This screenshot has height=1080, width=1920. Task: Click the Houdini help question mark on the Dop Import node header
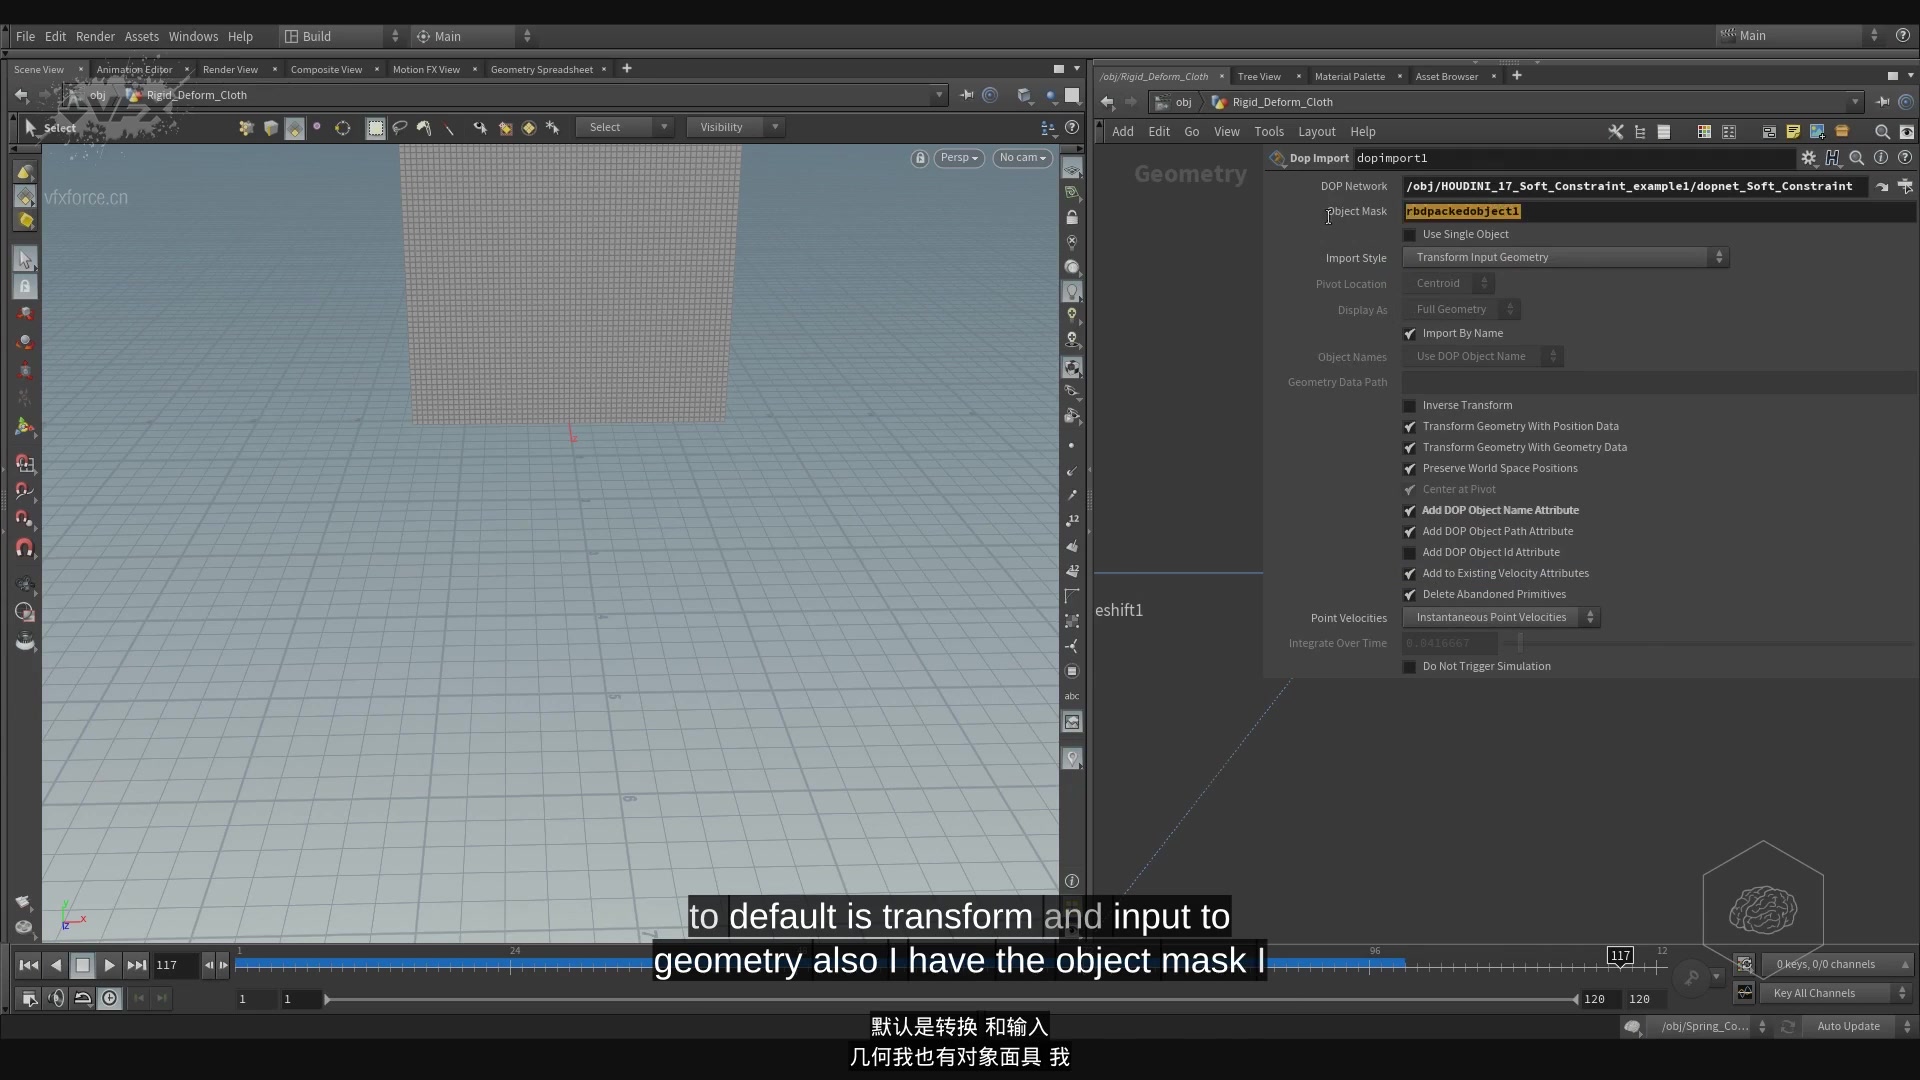click(x=1906, y=157)
